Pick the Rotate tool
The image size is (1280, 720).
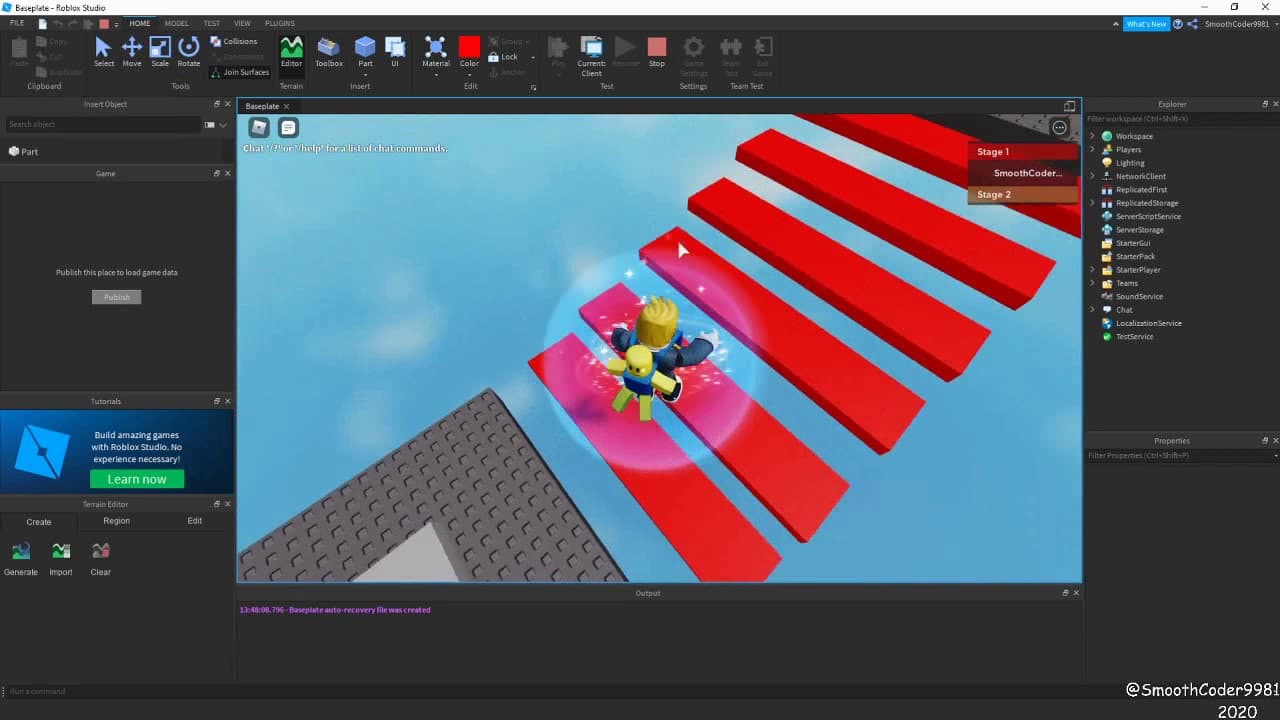point(188,52)
